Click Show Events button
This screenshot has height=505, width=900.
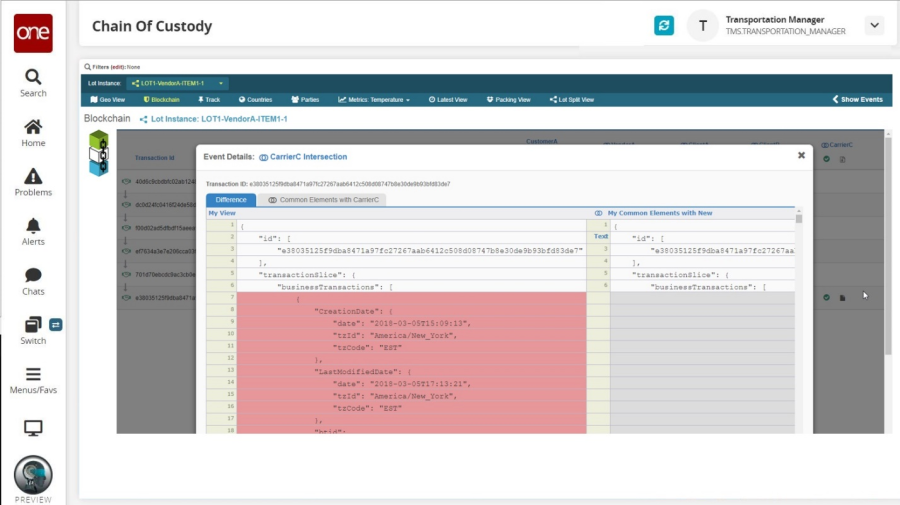pyautogui.click(x=858, y=100)
